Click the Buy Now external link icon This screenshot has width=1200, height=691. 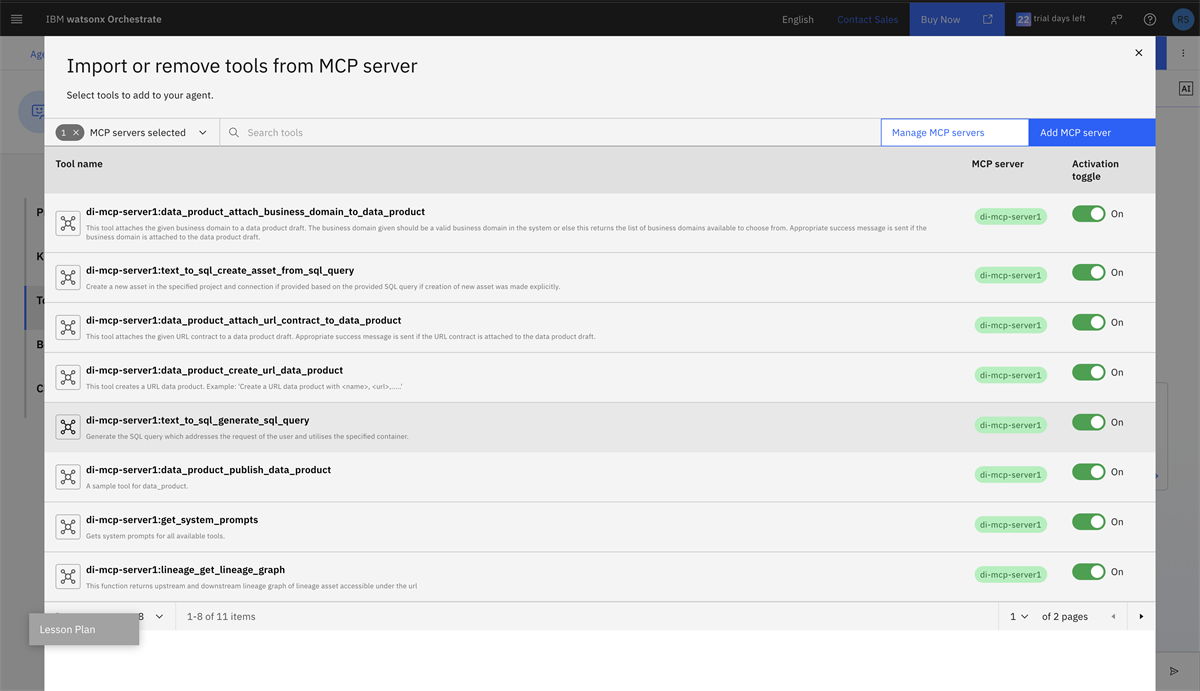(988, 19)
